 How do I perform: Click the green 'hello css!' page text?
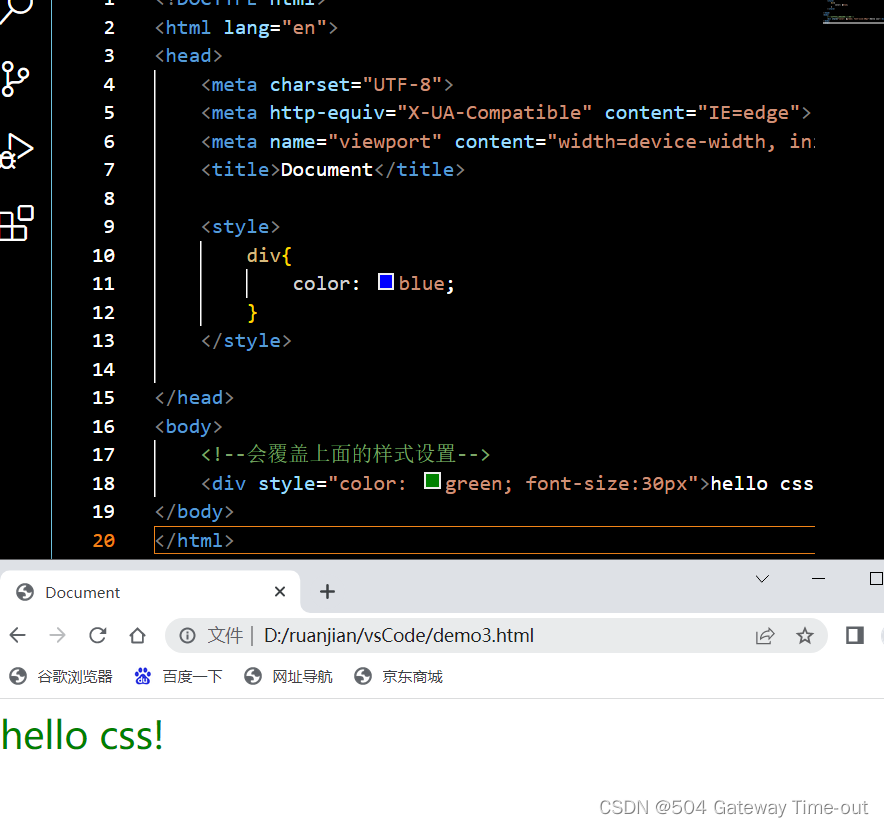(82, 736)
